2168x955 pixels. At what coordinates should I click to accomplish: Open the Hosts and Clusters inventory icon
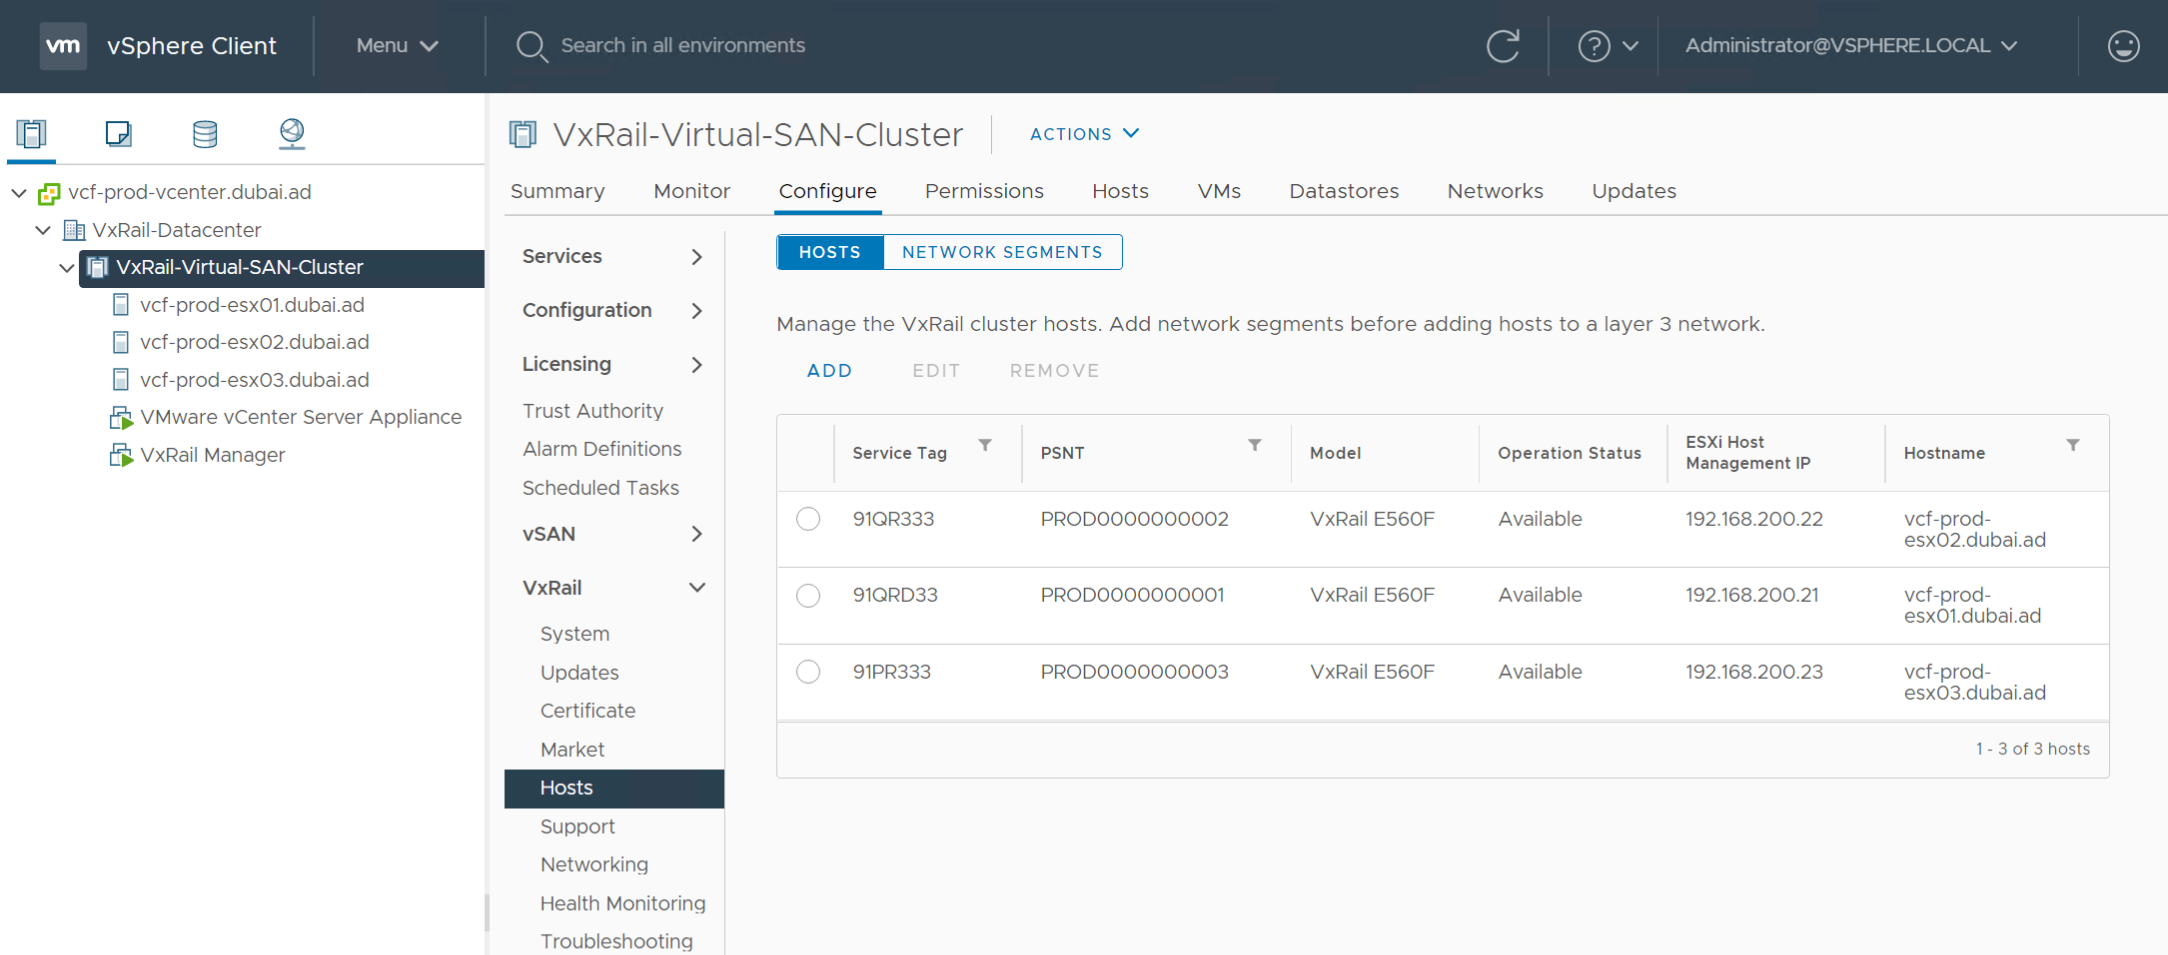click(31, 133)
